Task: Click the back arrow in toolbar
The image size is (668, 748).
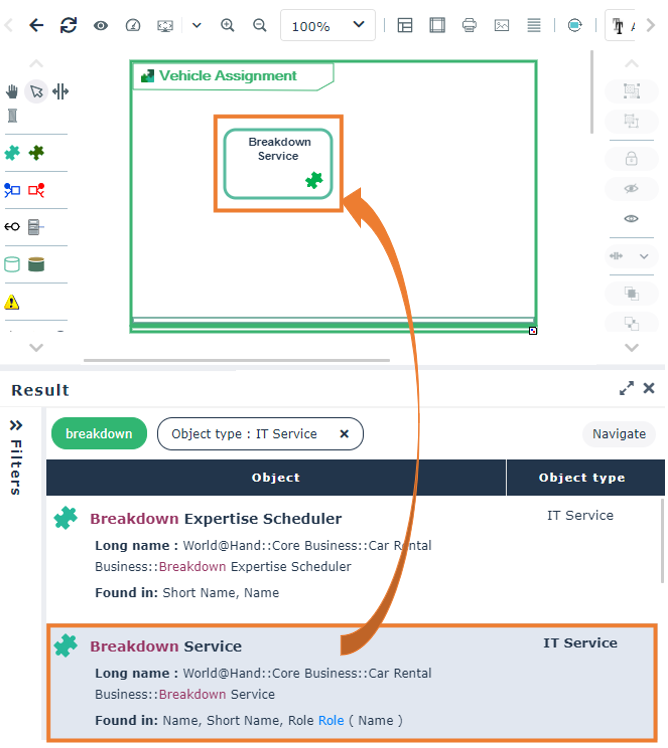Action: [x=36, y=25]
